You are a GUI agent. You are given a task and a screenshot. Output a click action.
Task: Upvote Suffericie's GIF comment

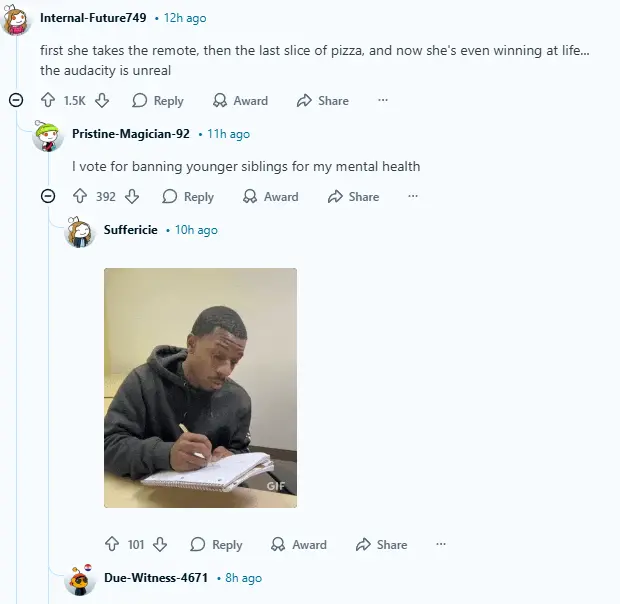(x=112, y=545)
